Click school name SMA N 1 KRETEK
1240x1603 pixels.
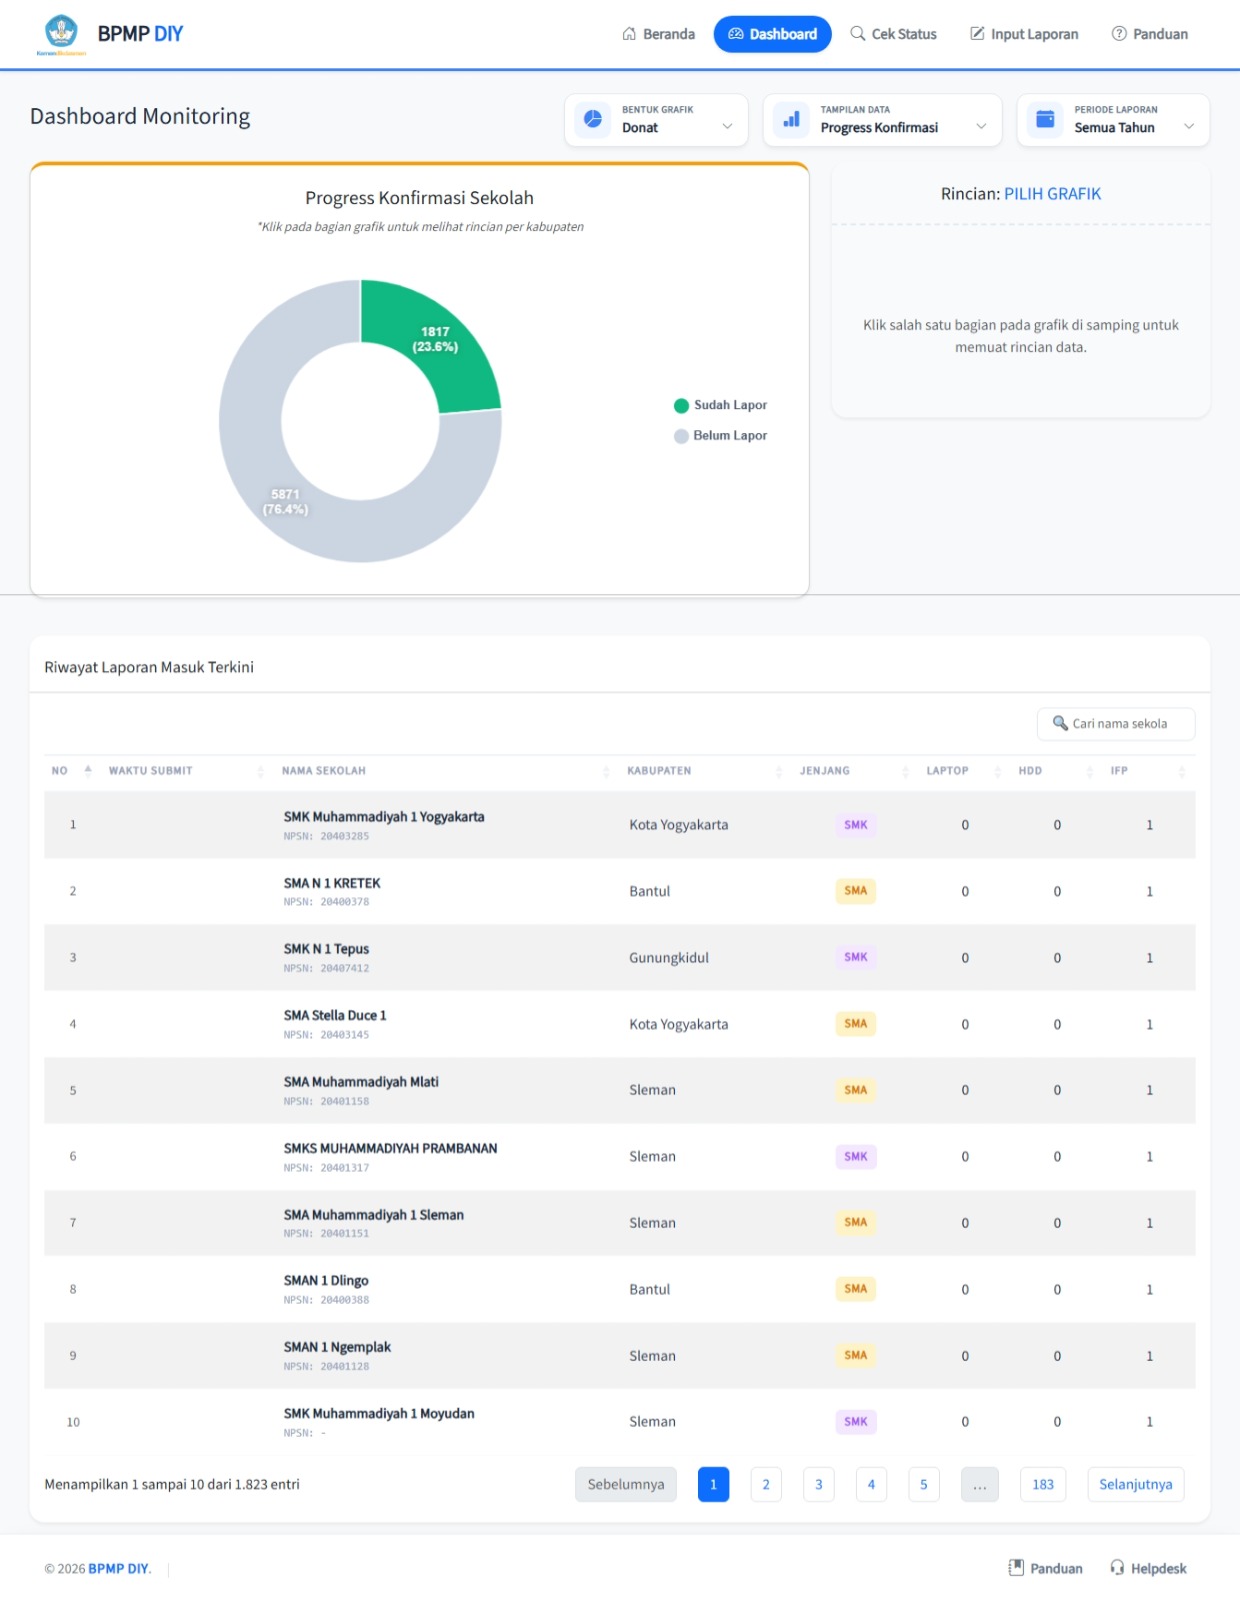pos(332,883)
